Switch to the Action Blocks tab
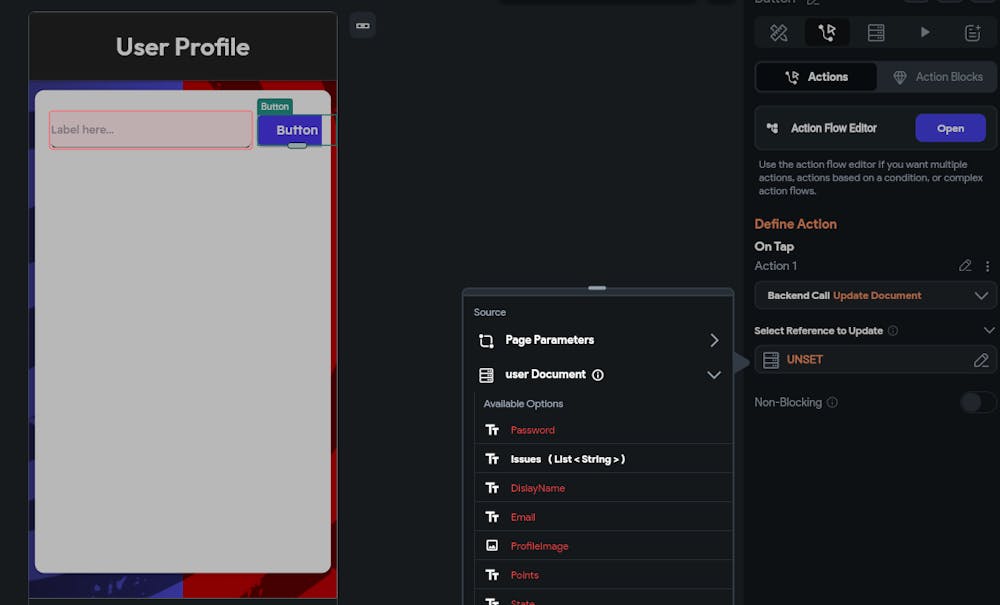 [x=937, y=77]
